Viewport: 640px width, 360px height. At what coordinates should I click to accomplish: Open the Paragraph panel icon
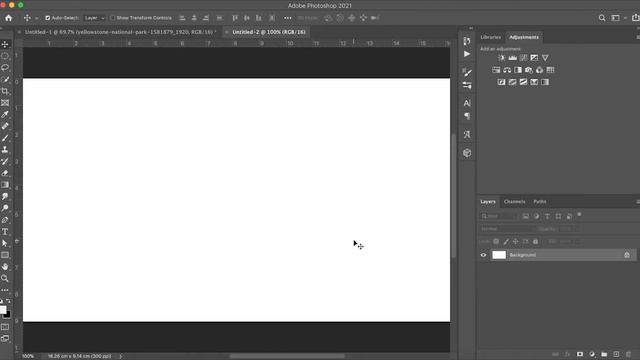(x=467, y=116)
